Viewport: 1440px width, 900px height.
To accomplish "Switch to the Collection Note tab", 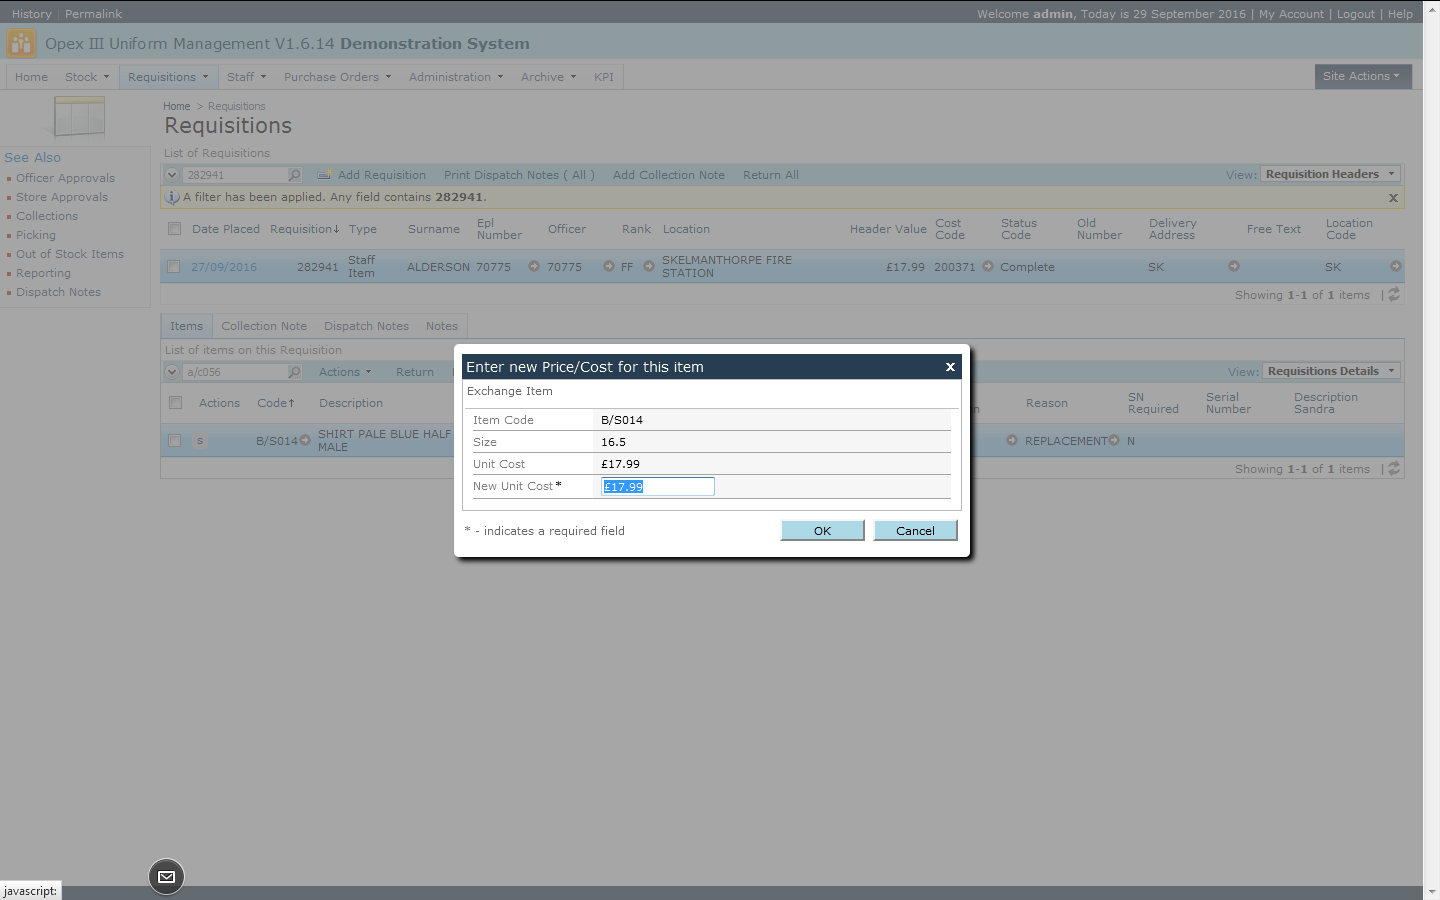I will (264, 326).
